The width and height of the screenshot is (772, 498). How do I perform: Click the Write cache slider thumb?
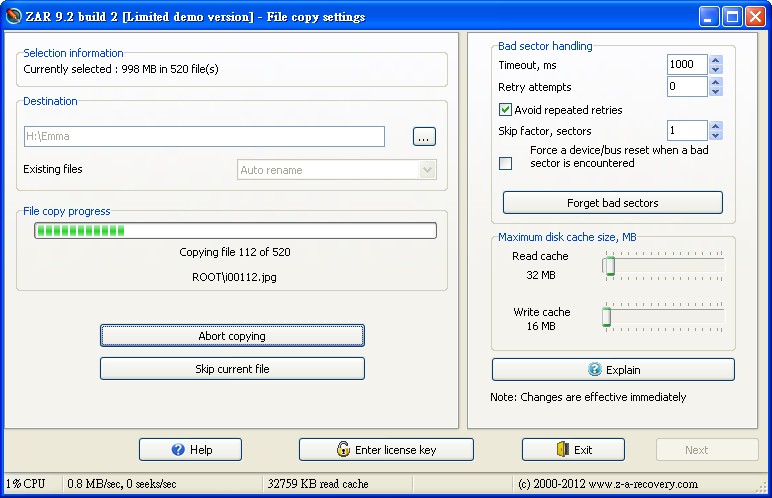(607, 317)
